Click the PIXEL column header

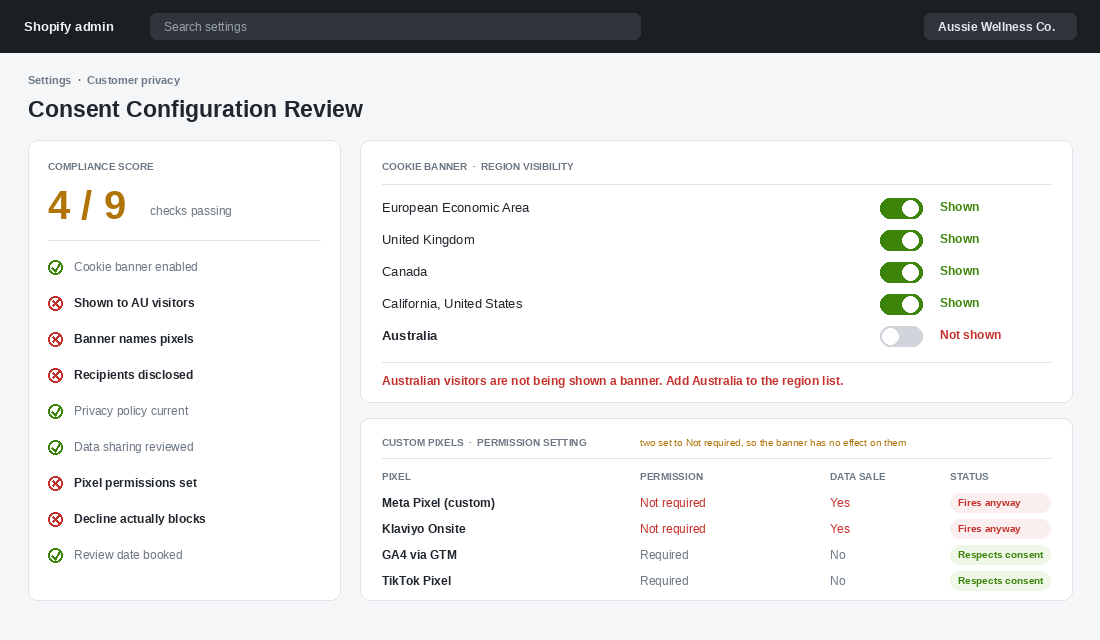[x=396, y=476]
